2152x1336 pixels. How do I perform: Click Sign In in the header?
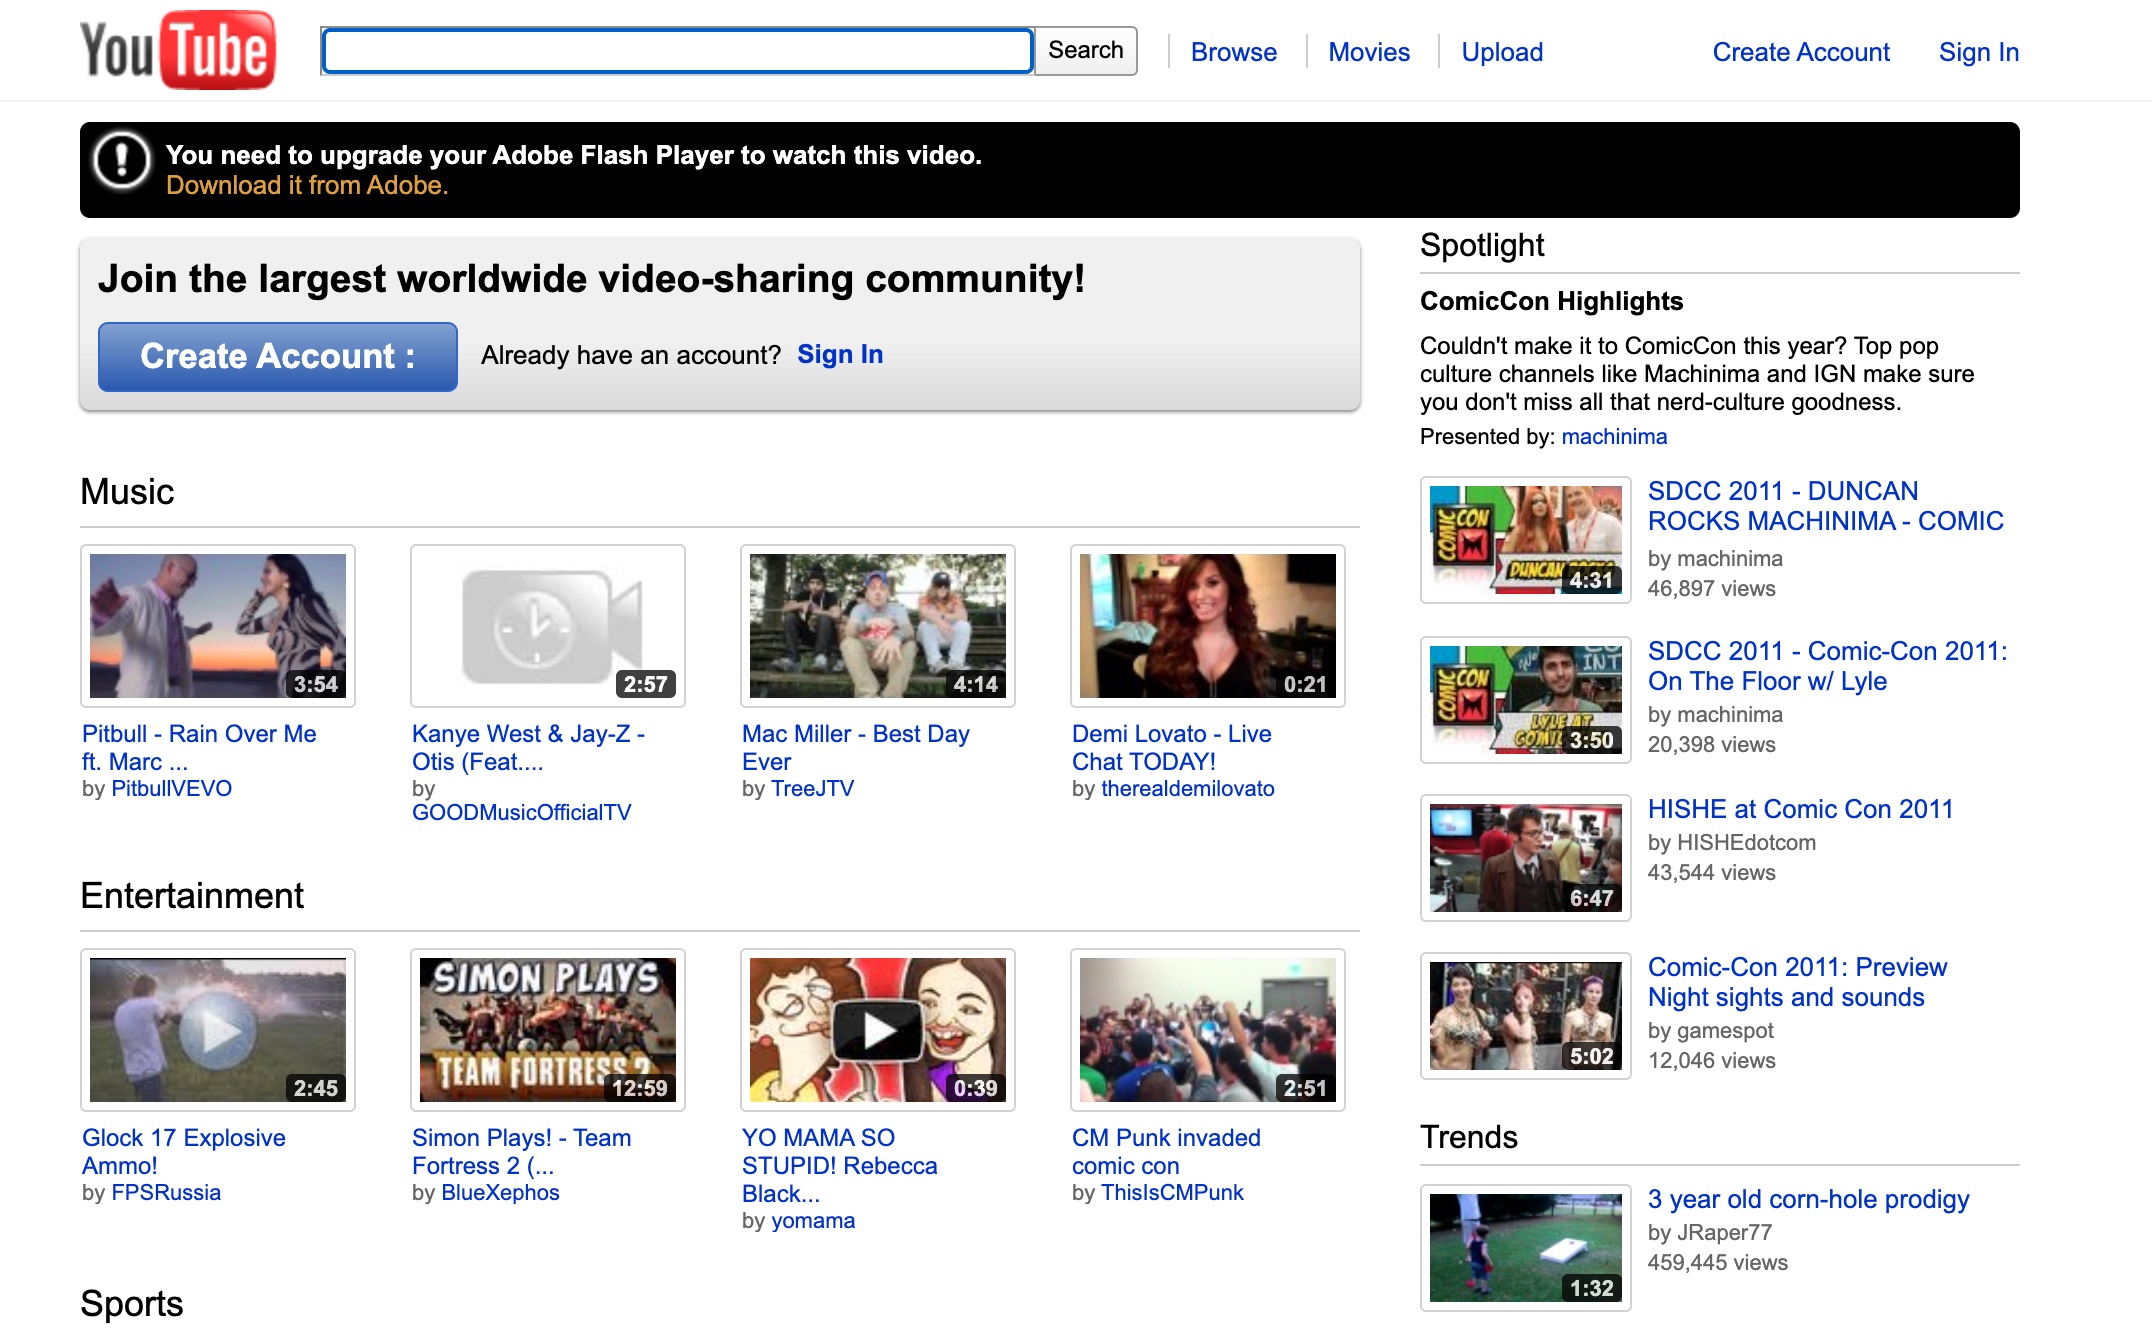[x=1978, y=52]
